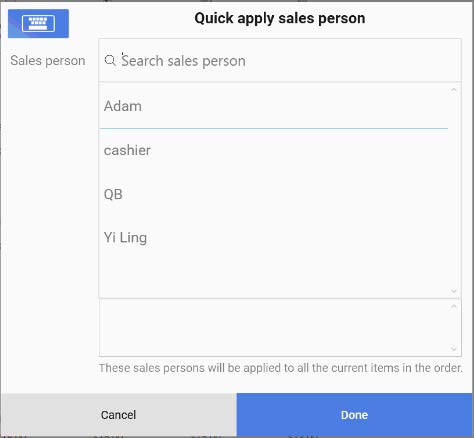Open the on-screen keyboard icon button
This screenshot has height=438, width=474.
38,23
